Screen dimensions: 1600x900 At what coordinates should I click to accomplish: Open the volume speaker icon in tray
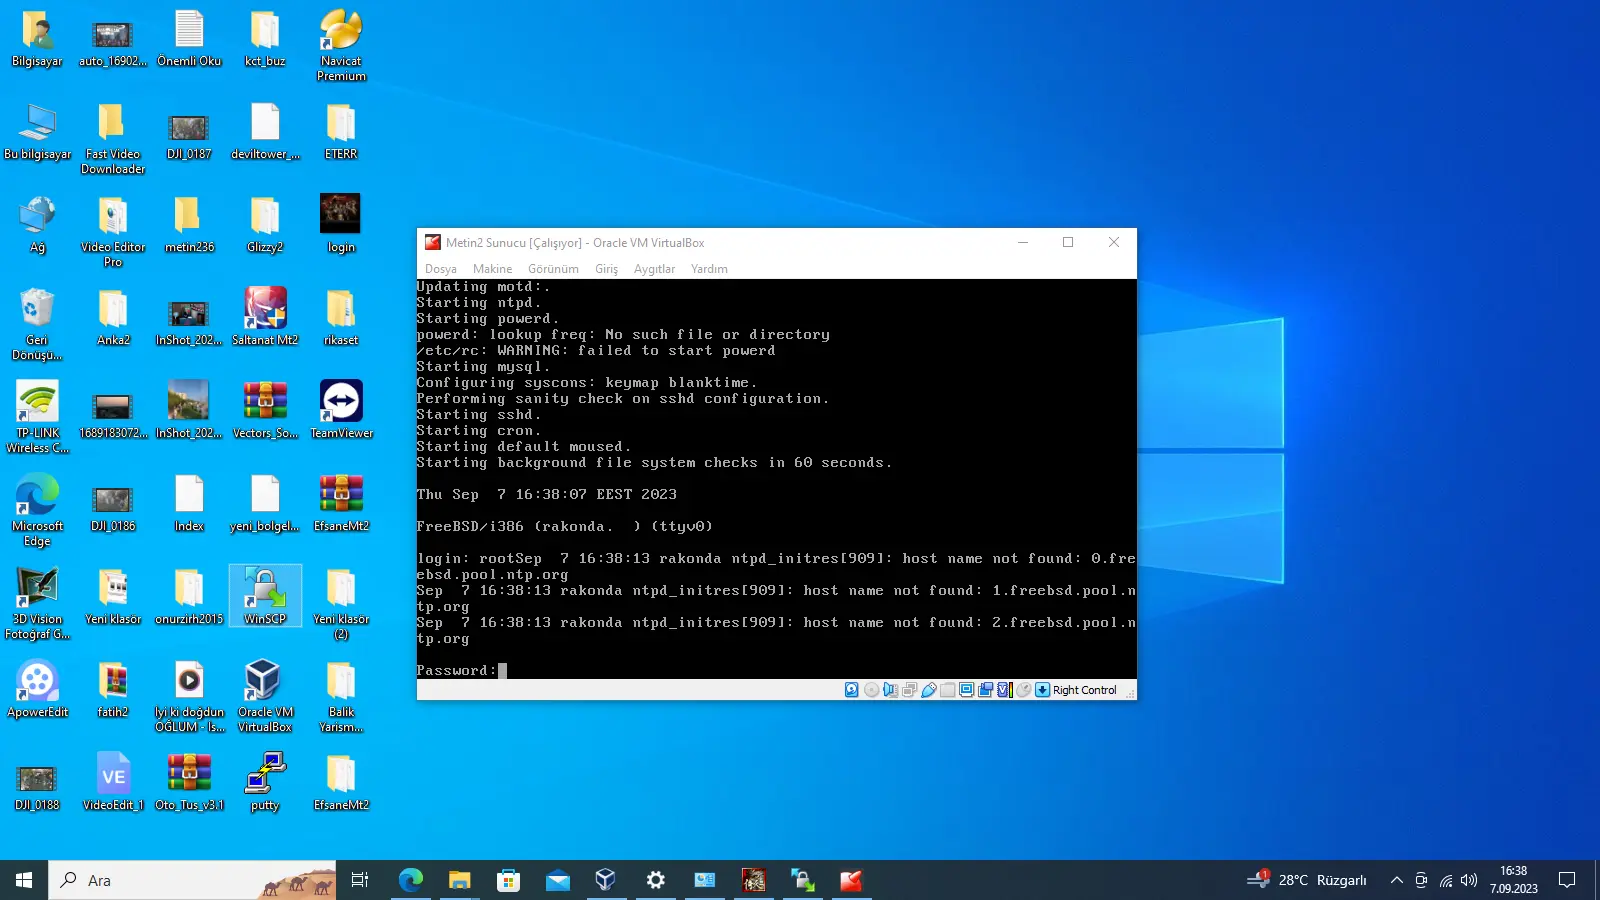[1469, 880]
